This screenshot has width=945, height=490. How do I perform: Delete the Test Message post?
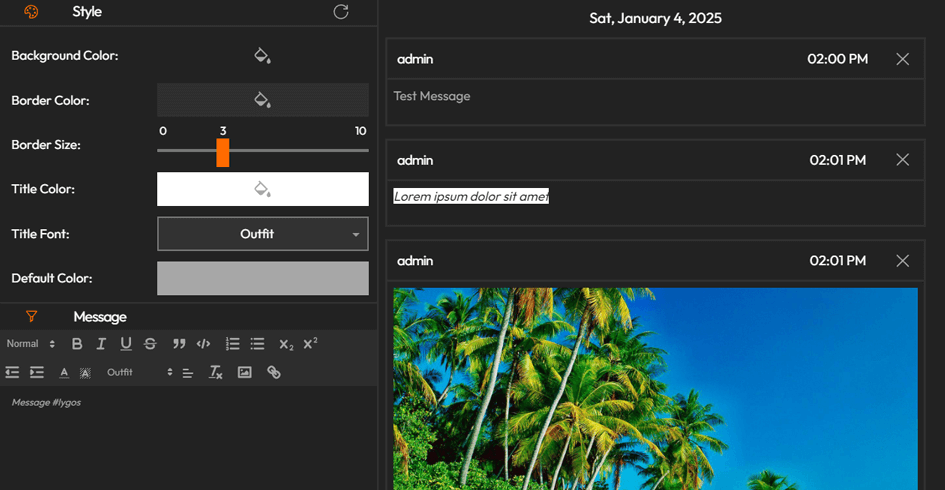point(902,59)
